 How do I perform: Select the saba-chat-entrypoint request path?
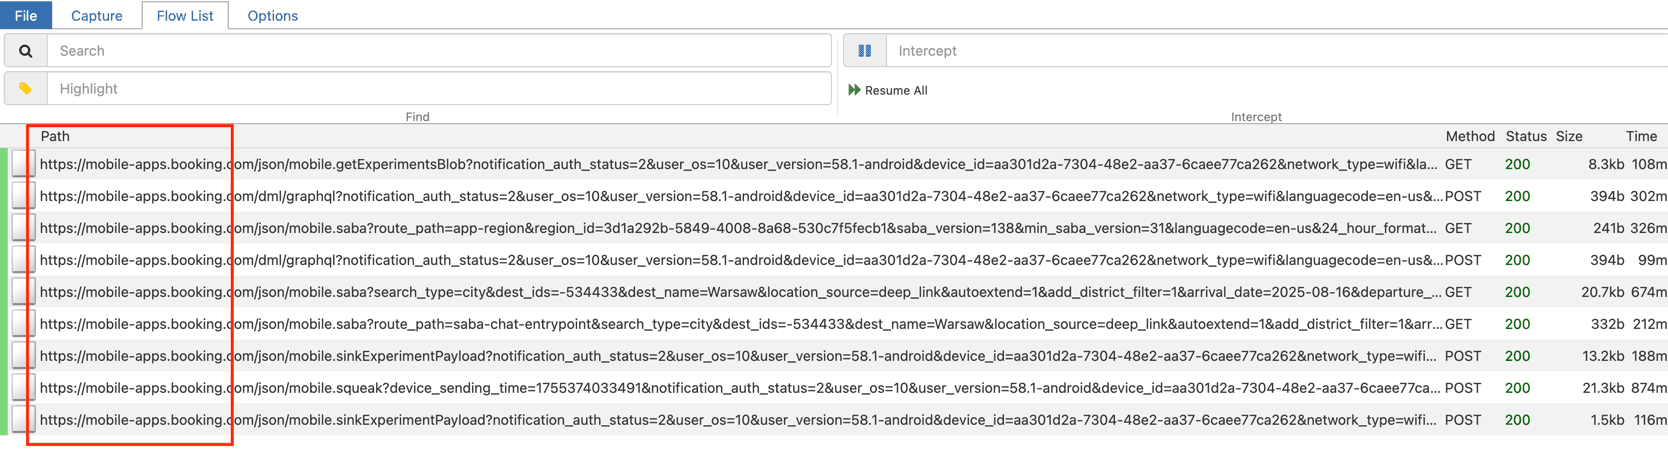741,324
